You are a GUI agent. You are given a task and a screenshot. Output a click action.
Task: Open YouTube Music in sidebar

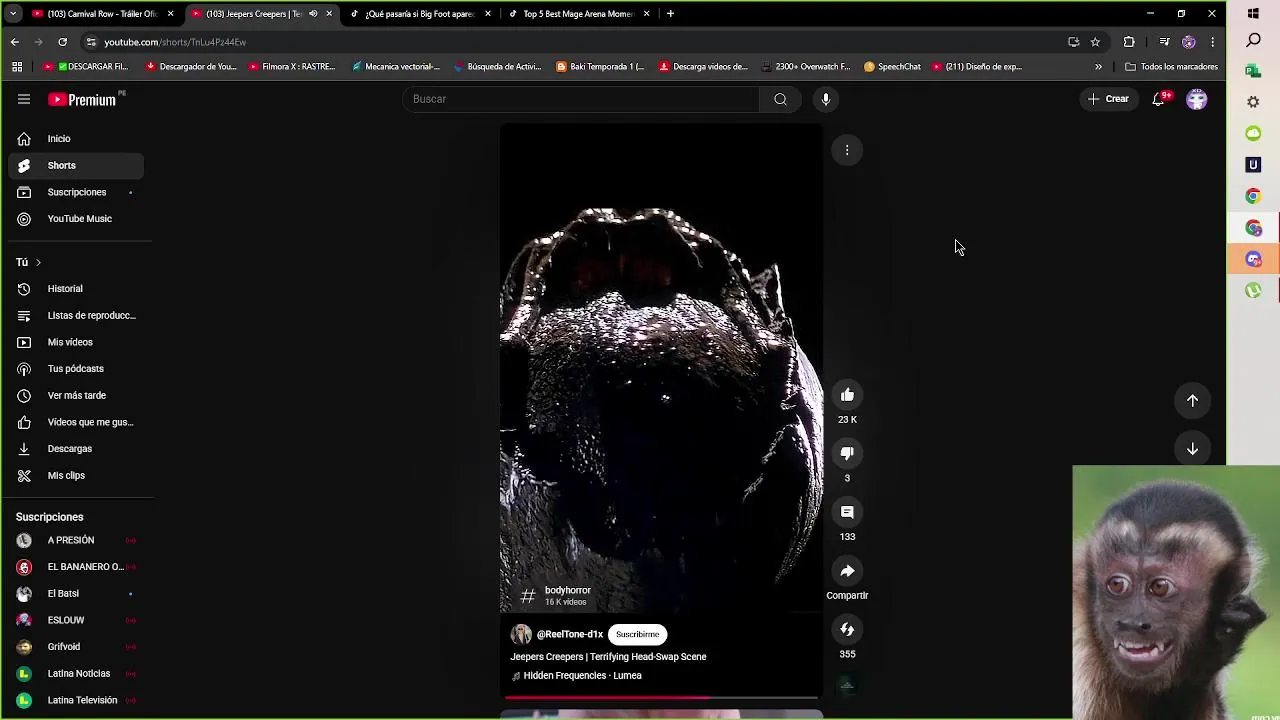click(x=76, y=219)
